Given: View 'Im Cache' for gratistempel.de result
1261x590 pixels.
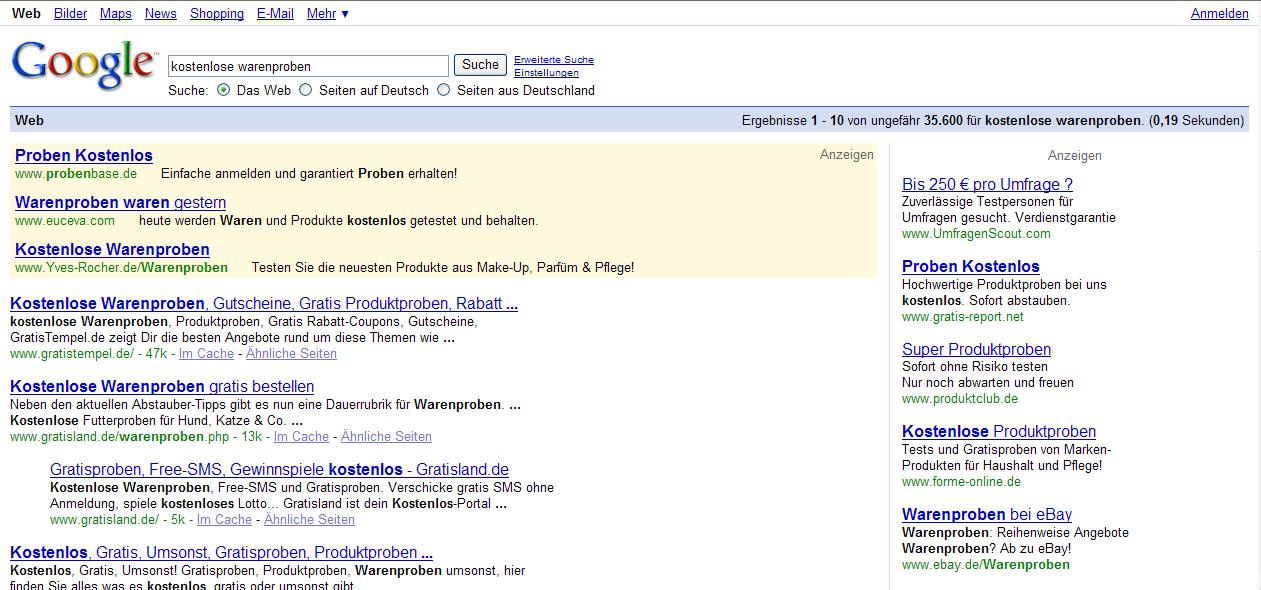Looking at the screenshot, I should tap(207, 354).
